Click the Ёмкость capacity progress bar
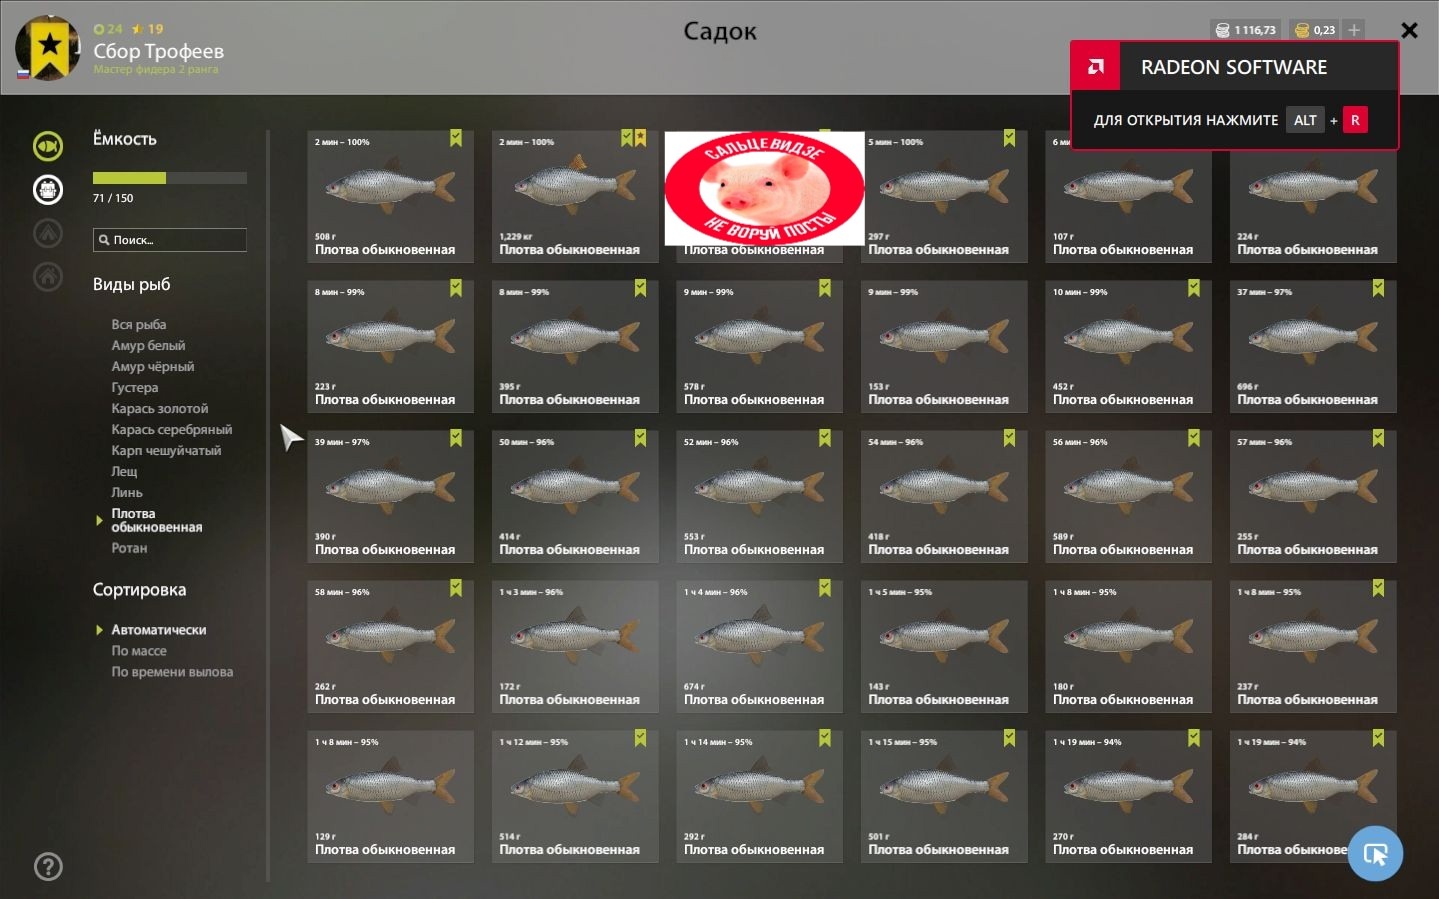Screen dimensions: 1439x899 [x=170, y=178]
